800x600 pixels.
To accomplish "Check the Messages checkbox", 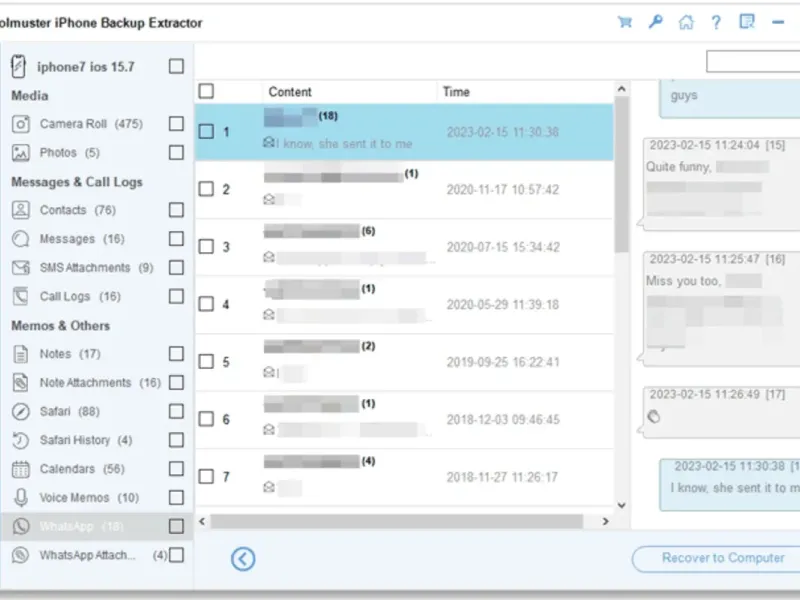I will click(x=176, y=238).
